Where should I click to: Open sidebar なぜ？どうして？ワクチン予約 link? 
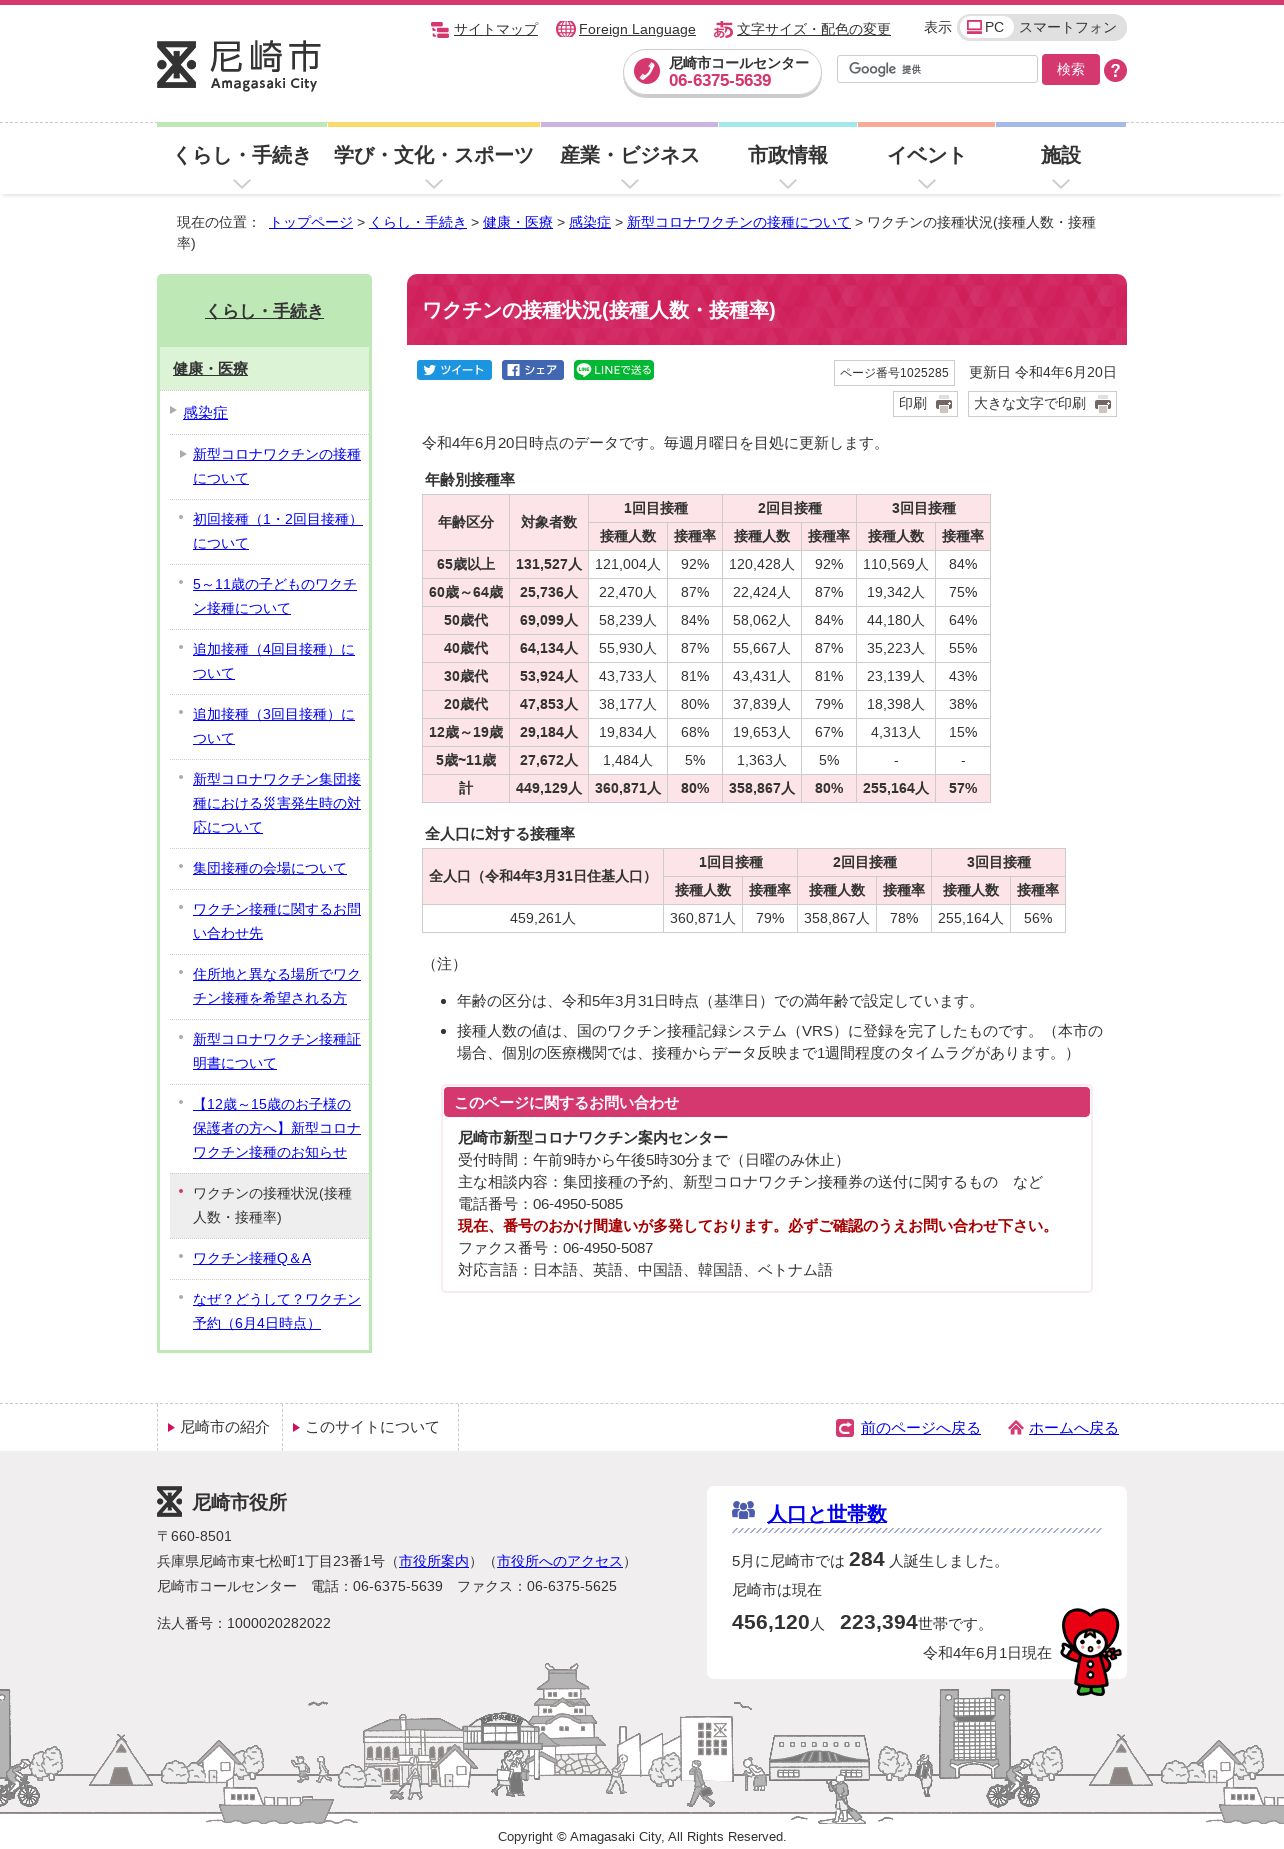[x=277, y=1311]
